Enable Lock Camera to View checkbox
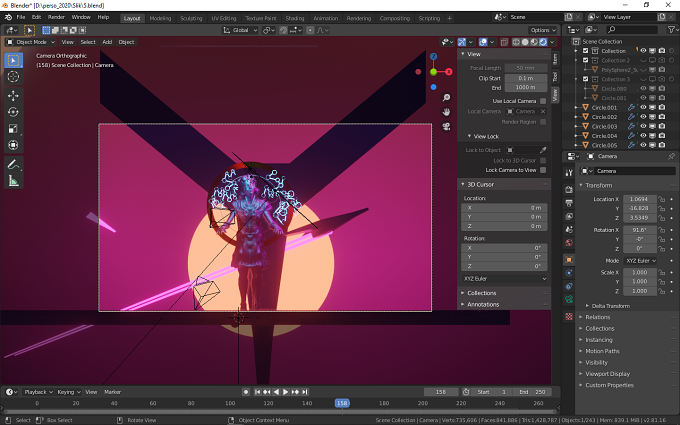 click(543, 170)
